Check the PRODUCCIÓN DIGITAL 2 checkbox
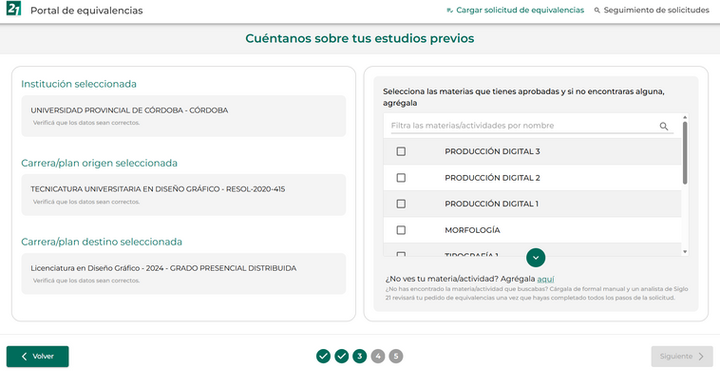The image size is (720, 371). pyautogui.click(x=401, y=178)
